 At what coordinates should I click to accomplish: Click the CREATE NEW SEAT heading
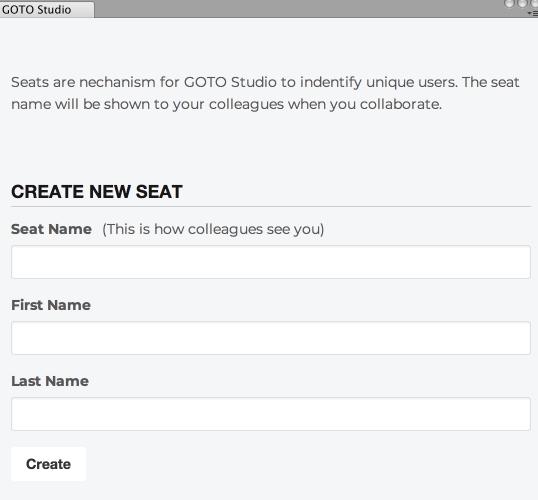click(x=97, y=191)
